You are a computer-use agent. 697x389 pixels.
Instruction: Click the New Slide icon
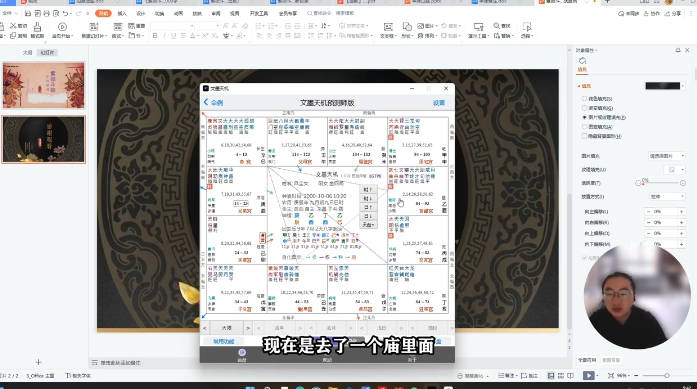[94, 27]
